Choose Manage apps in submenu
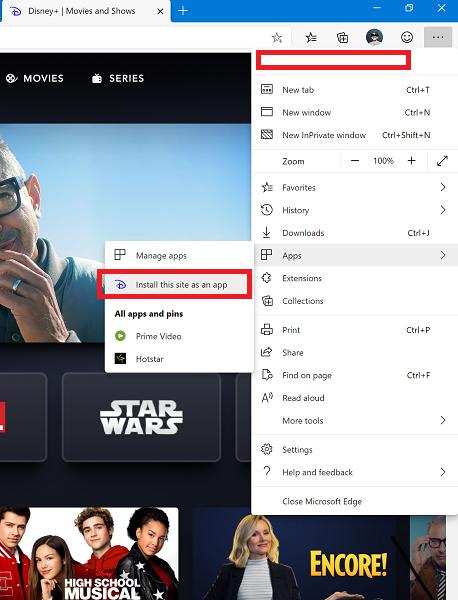 tap(179, 255)
